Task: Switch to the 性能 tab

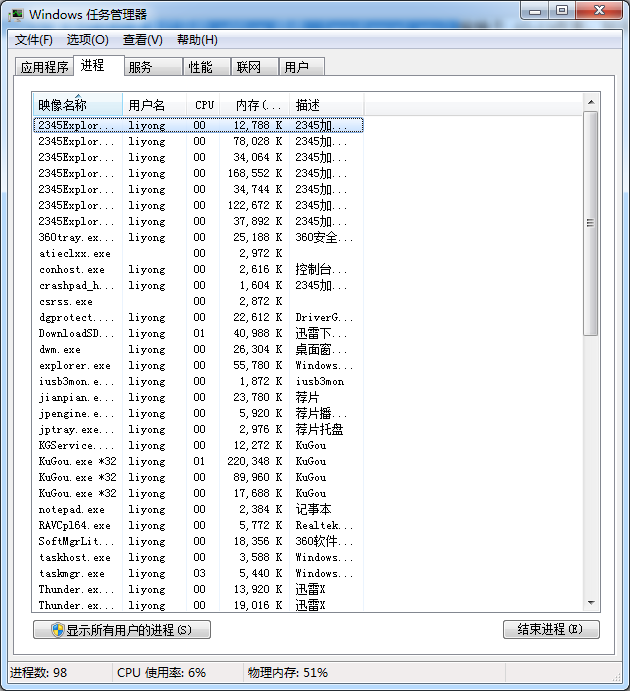Action: point(207,67)
